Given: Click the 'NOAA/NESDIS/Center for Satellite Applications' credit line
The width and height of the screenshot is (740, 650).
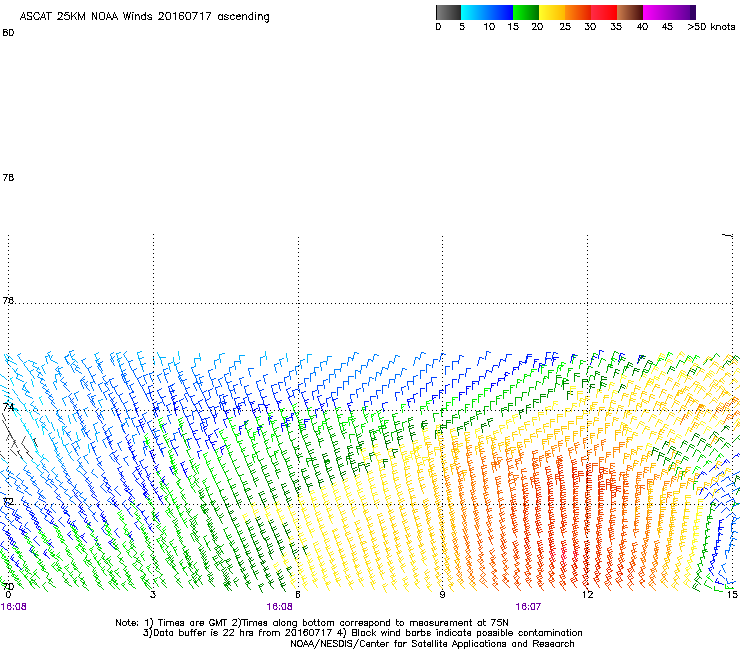Looking at the screenshot, I should tap(432, 644).
